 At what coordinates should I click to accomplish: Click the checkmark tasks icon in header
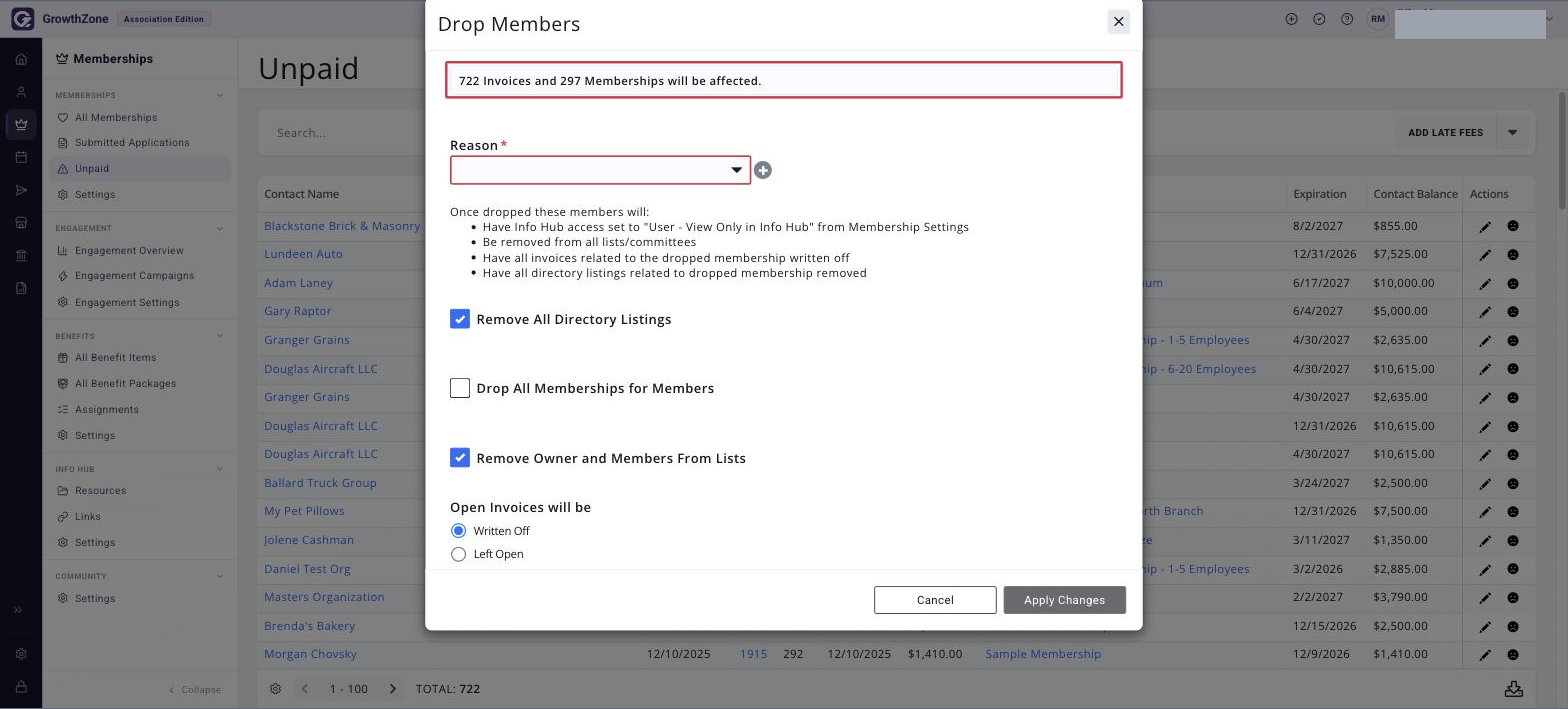(1319, 19)
